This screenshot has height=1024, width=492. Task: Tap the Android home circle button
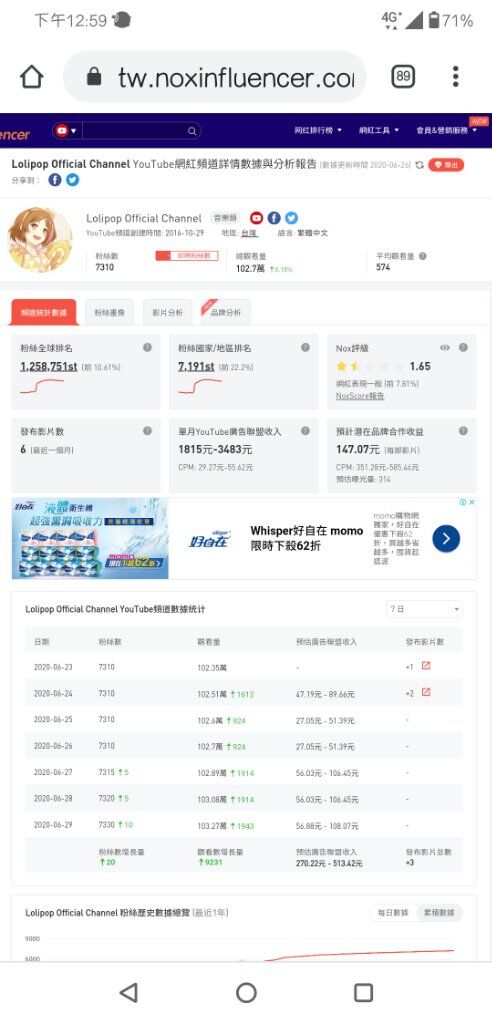246,993
